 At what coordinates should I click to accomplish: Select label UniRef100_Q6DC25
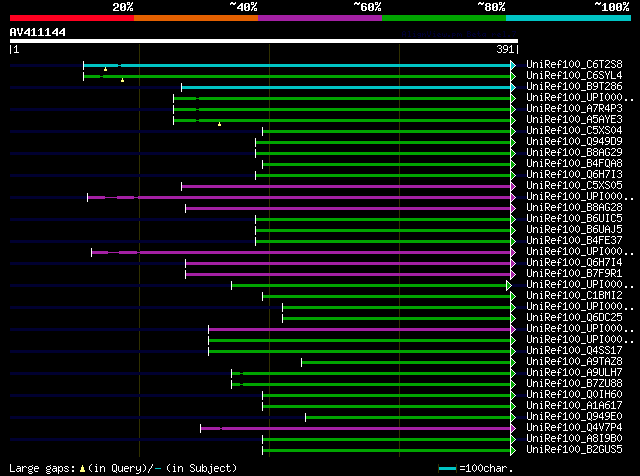click(x=574, y=318)
